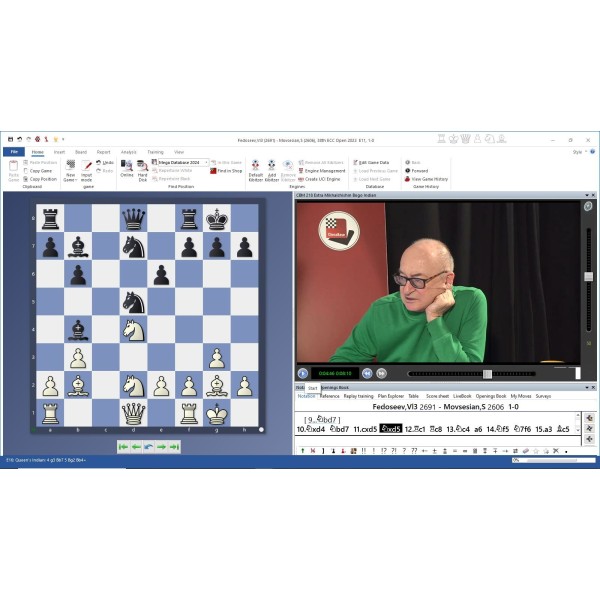
Task: Open the quick access toolbar customize arrow
Action: (64, 139)
